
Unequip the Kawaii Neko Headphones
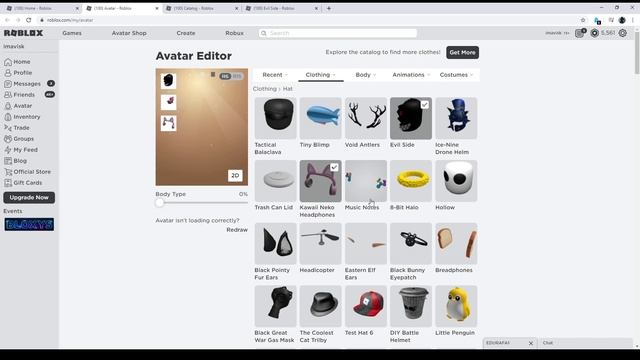(x=320, y=181)
